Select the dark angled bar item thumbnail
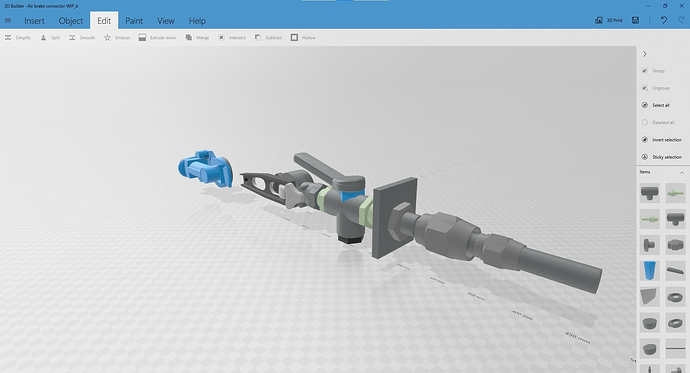690x373 pixels. [x=675, y=271]
